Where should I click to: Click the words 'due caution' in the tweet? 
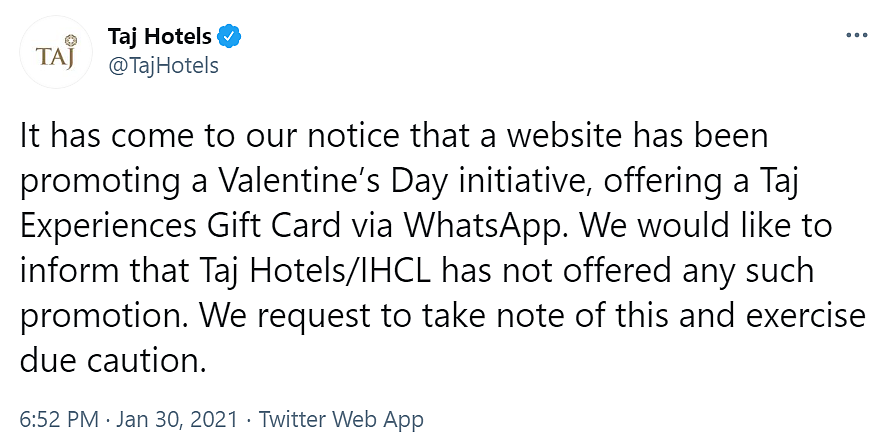coord(112,360)
